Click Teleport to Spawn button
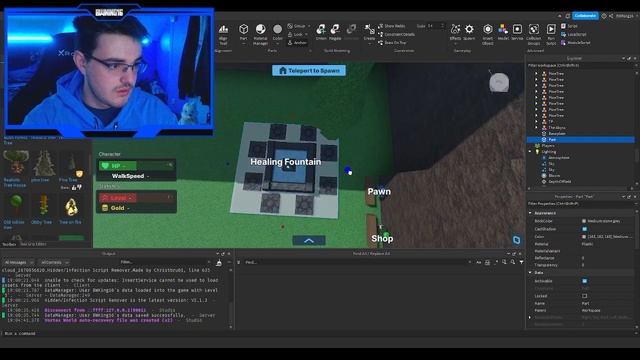640x360 pixels. click(x=309, y=71)
